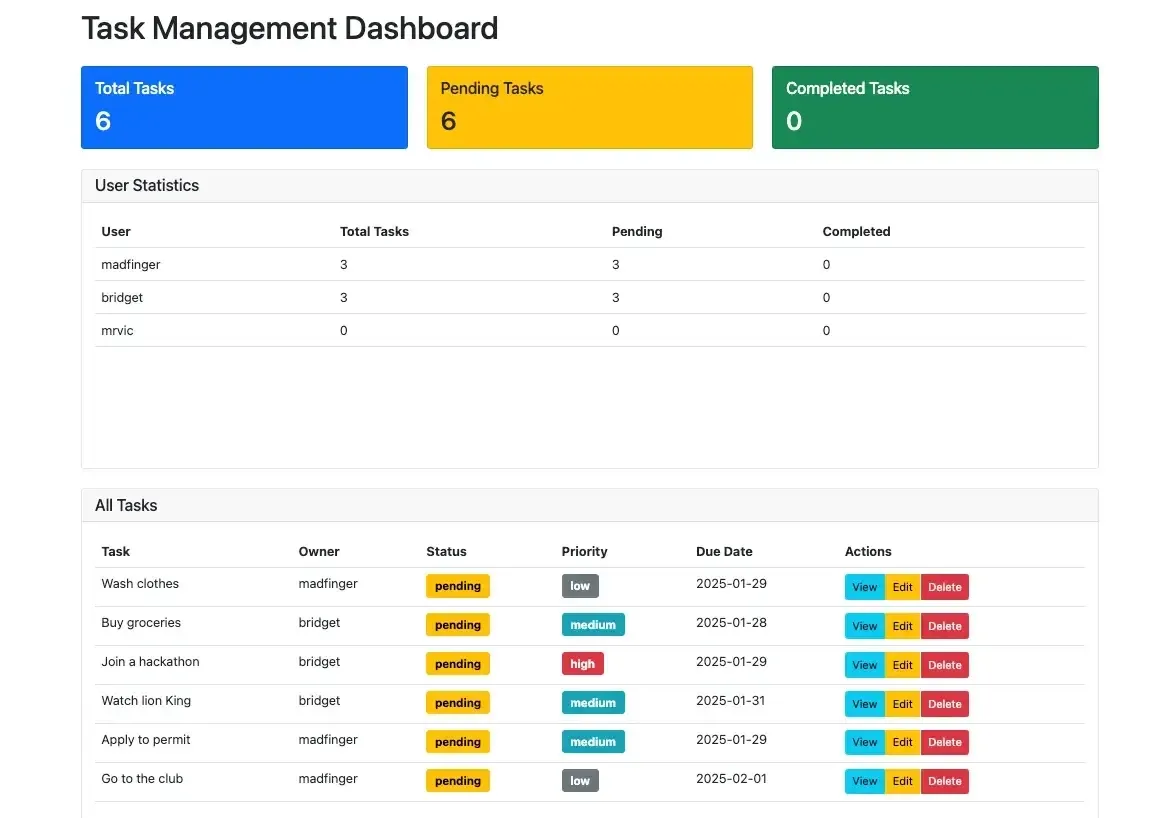
Task: Delete the Go to the club task
Action: (x=944, y=781)
